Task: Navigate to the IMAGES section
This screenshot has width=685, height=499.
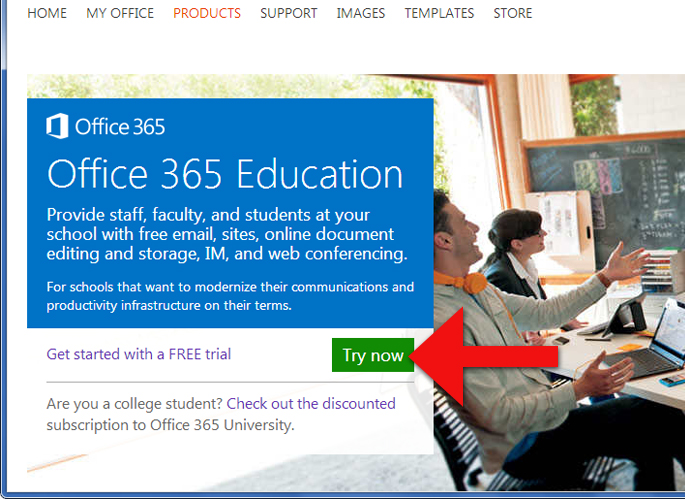Action: pos(361,13)
